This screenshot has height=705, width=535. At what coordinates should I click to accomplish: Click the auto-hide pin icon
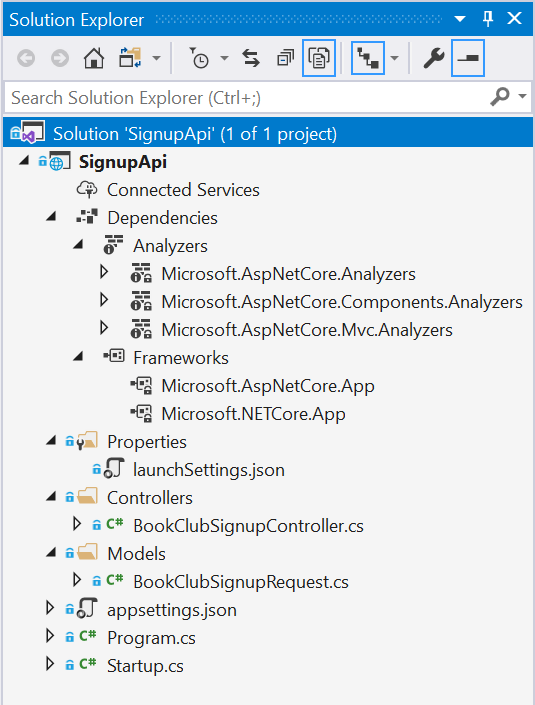pos(488,19)
